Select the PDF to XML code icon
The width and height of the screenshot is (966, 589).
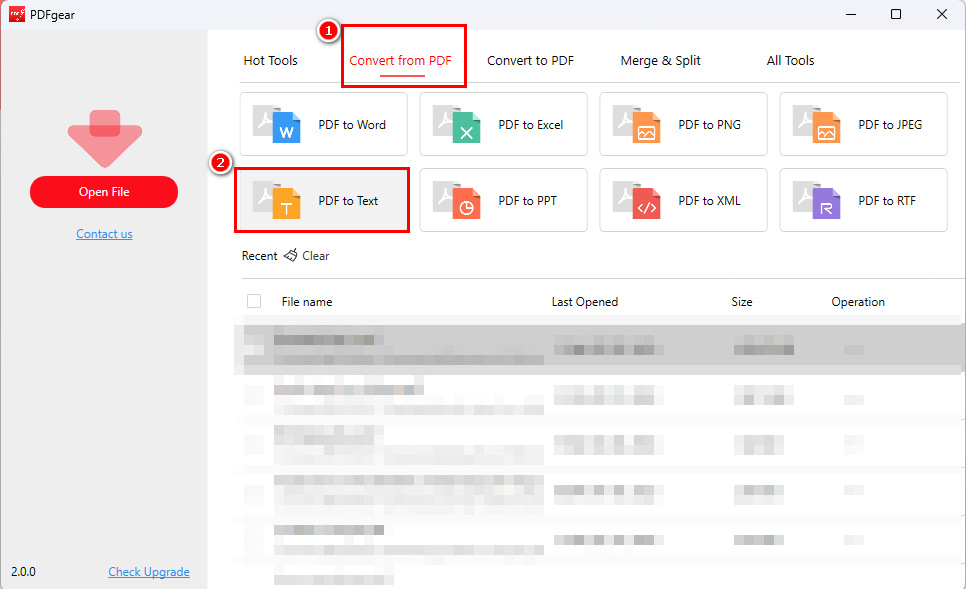click(x=636, y=200)
